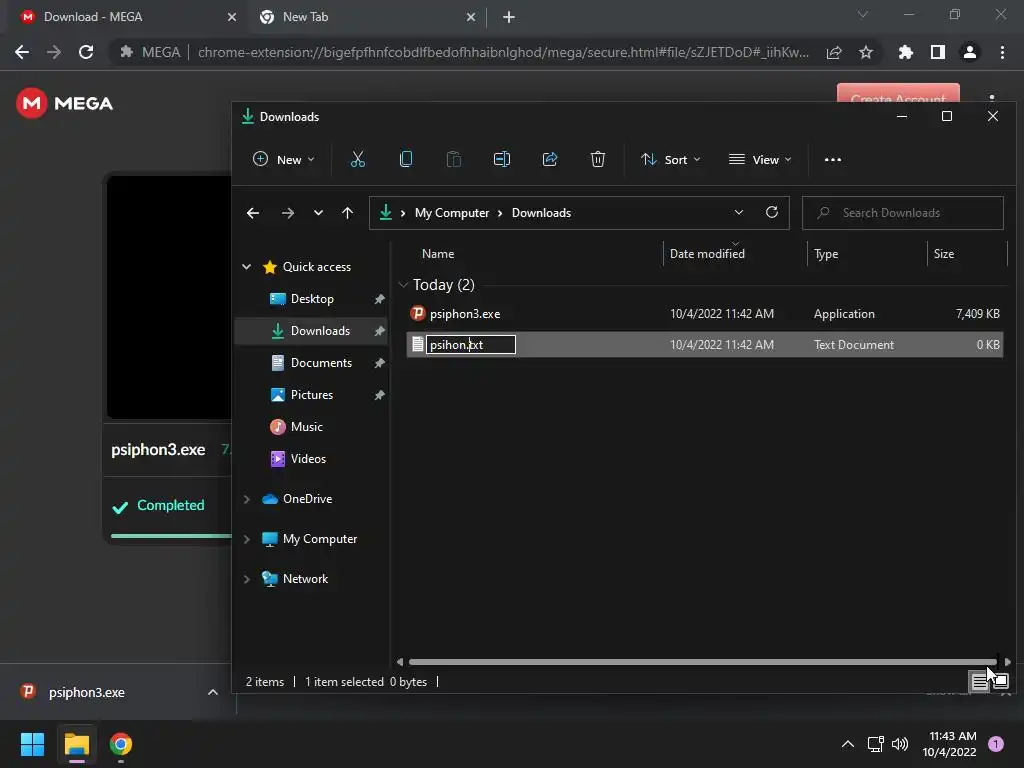Collapse the Today (2) group
This screenshot has width=1024, height=768.
(403, 285)
